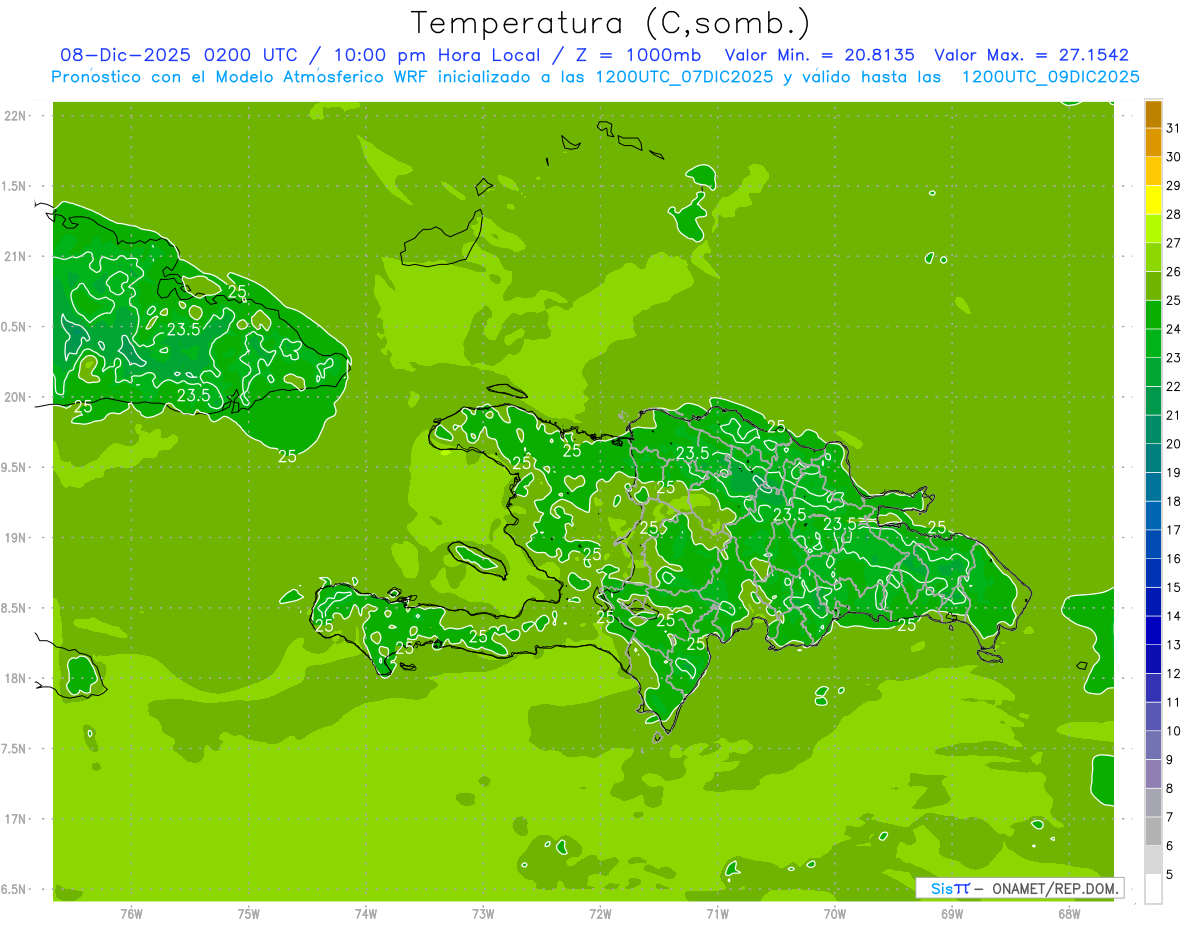This screenshot has width=1200, height=927.
Task: Click the orange 31 degree color swatch
Action: 1153,115
